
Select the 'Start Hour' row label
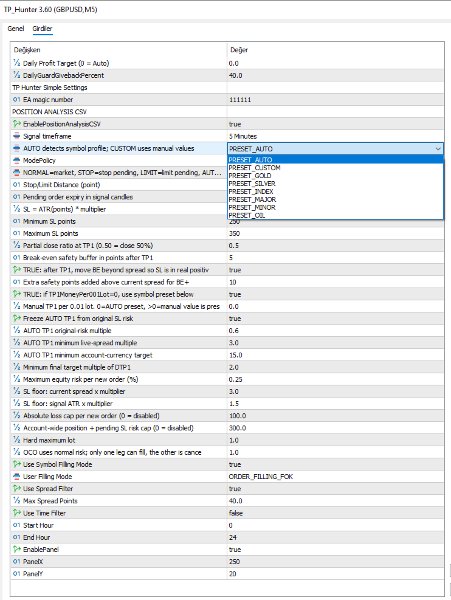pos(38,525)
